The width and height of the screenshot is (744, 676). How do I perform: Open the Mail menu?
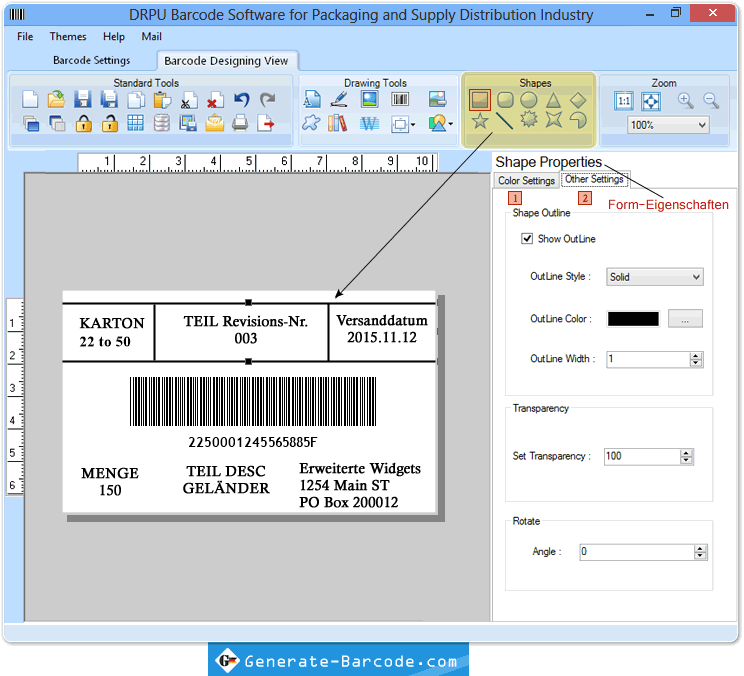[151, 37]
